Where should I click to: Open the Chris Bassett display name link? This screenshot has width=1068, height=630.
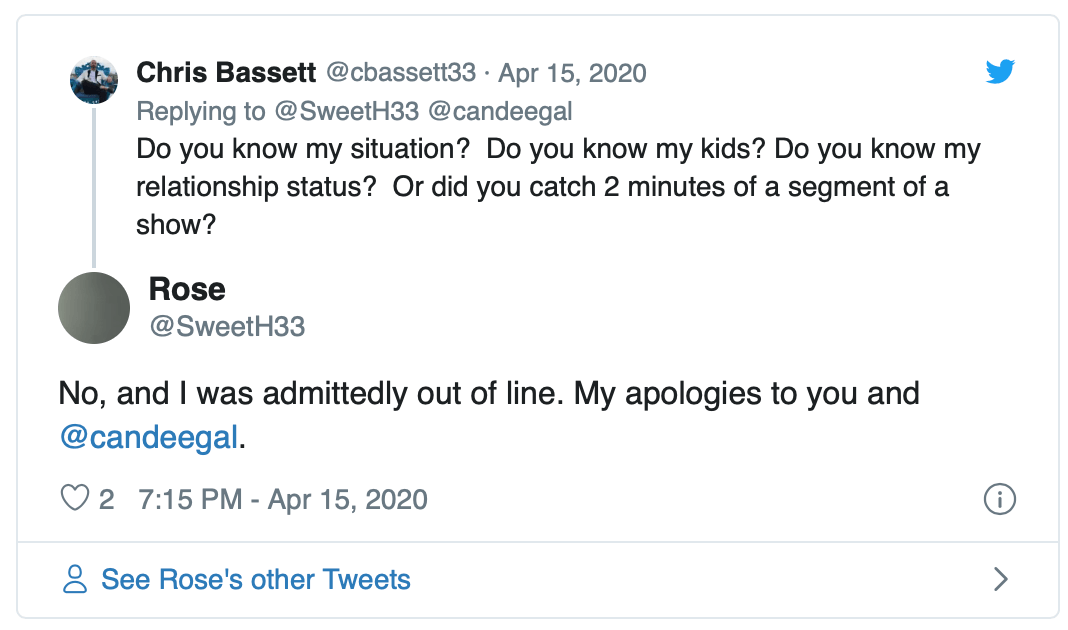click(226, 73)
